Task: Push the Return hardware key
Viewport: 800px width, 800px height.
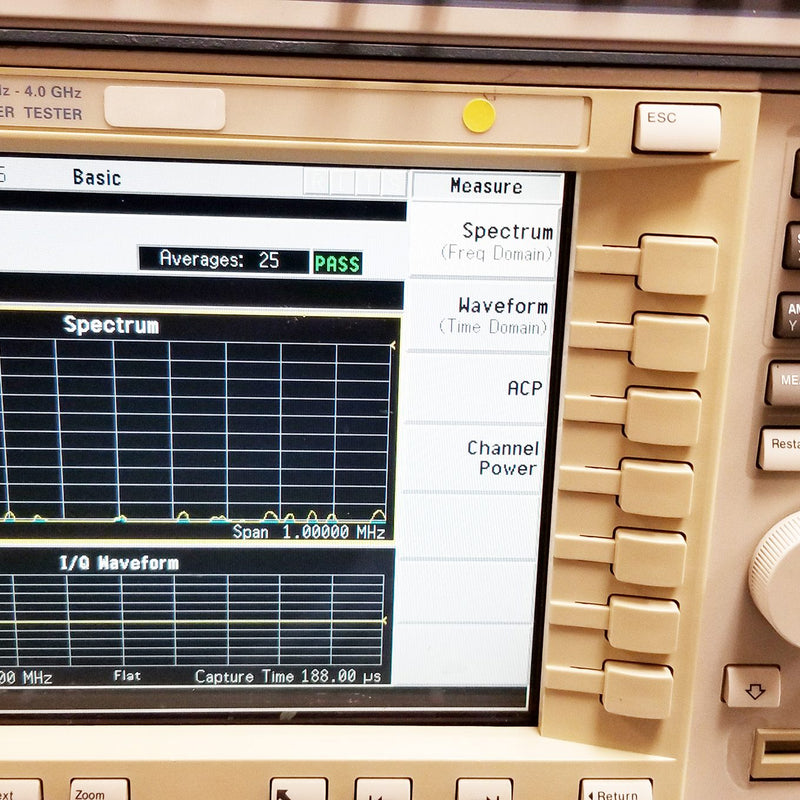Action: tap(616, 790)
